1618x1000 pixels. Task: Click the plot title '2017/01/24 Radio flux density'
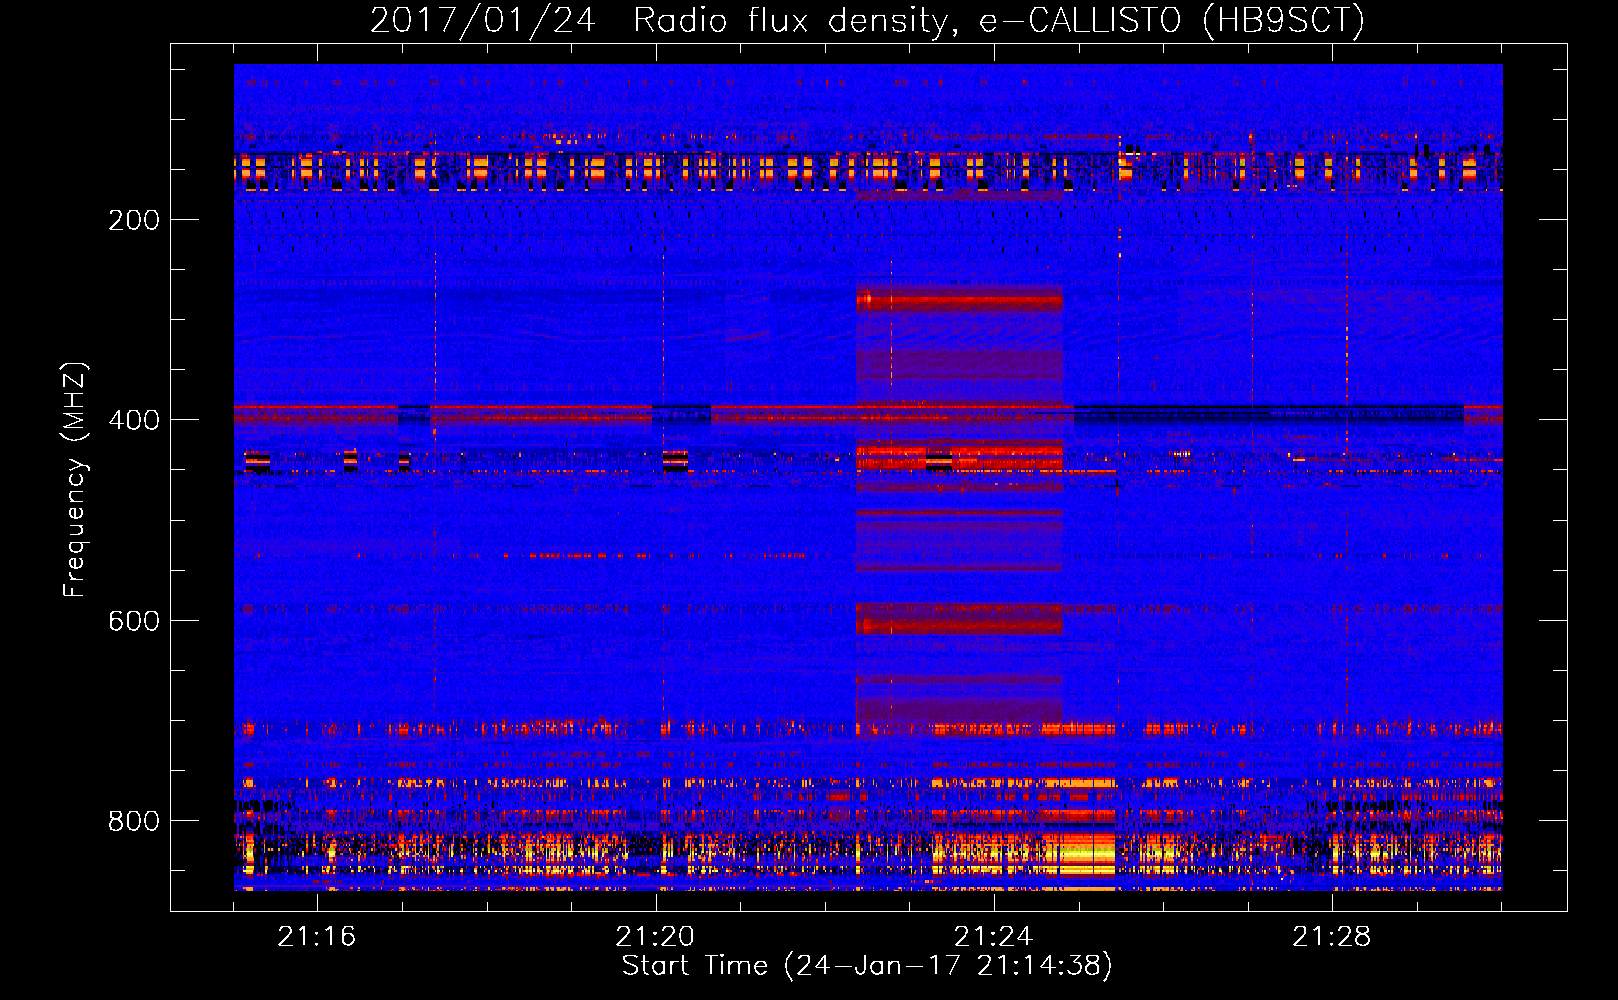click(x=659, y=21)
